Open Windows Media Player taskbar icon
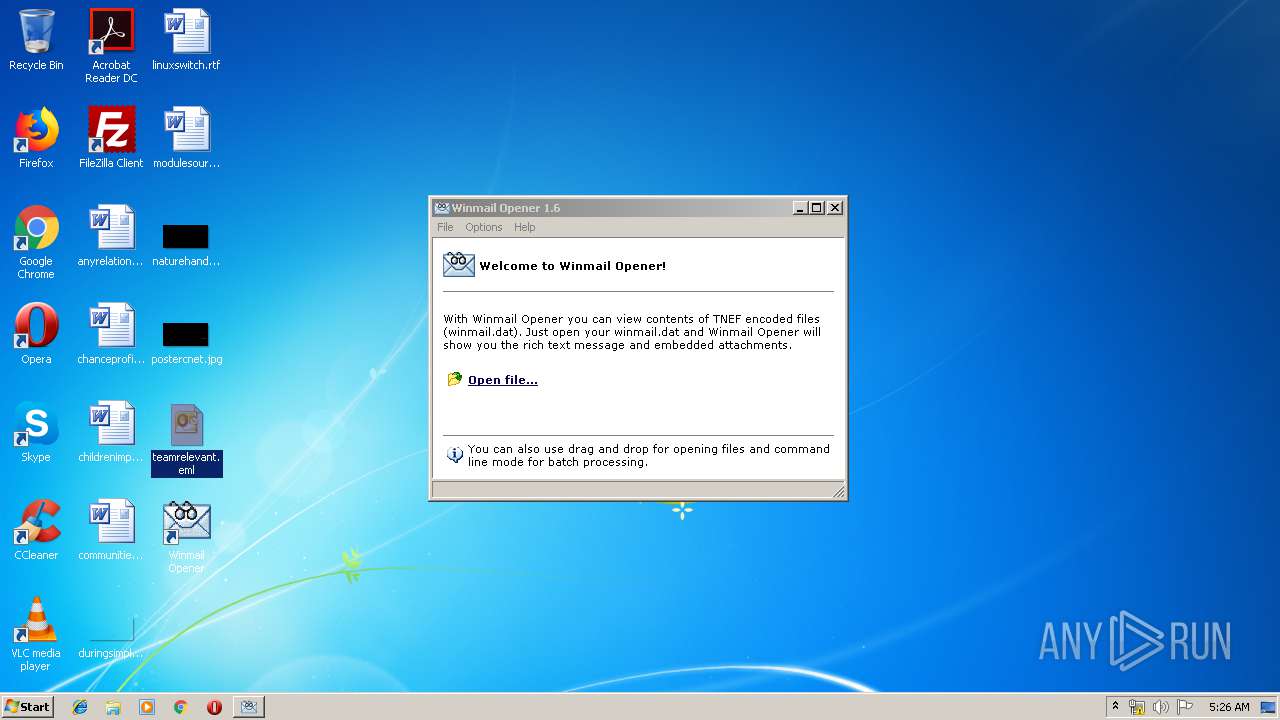Viewport: 1280px width, 720px height. pyautogui.click(x=147, y=707)
